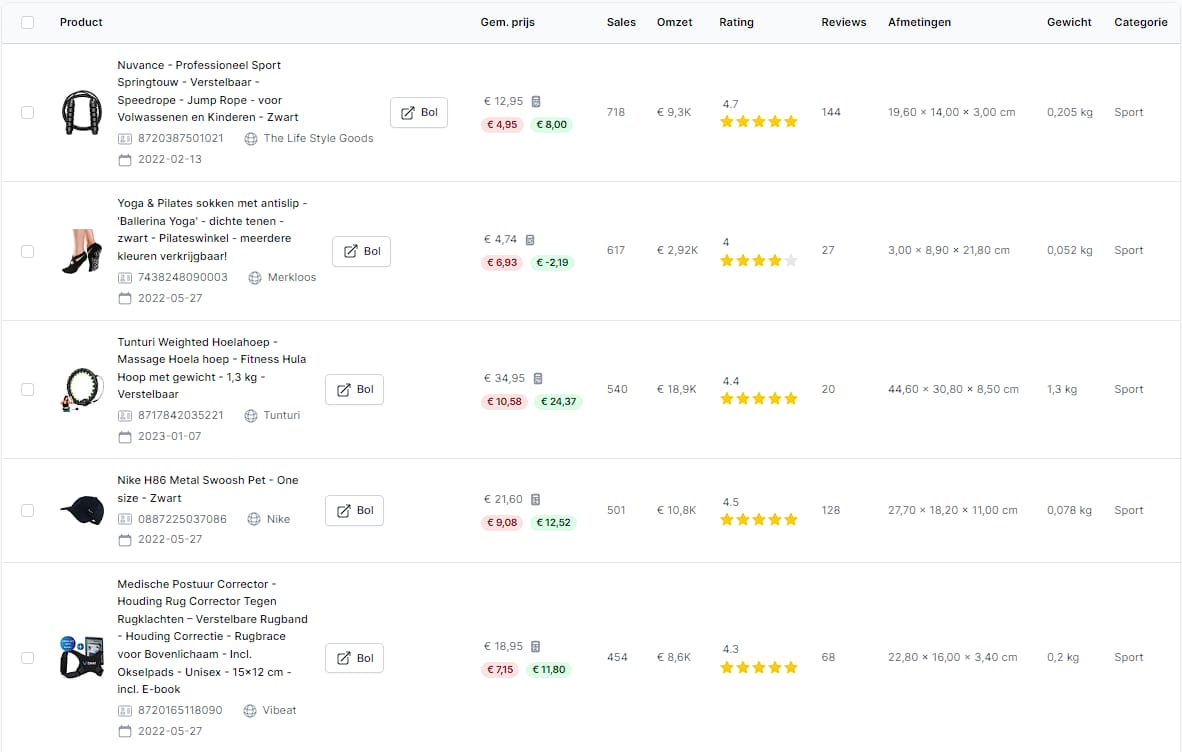Open the calculator icon beside € 34,95
This screenshot has height=752, width=1182.
538,378
